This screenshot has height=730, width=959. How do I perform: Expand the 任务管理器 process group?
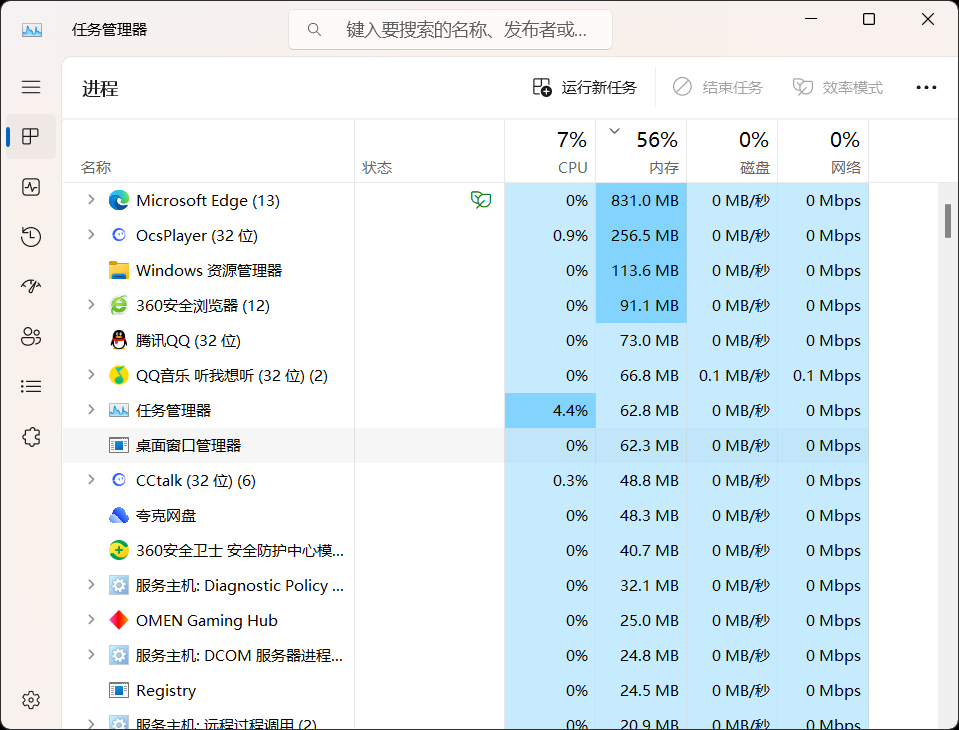(x=91, y=410)
